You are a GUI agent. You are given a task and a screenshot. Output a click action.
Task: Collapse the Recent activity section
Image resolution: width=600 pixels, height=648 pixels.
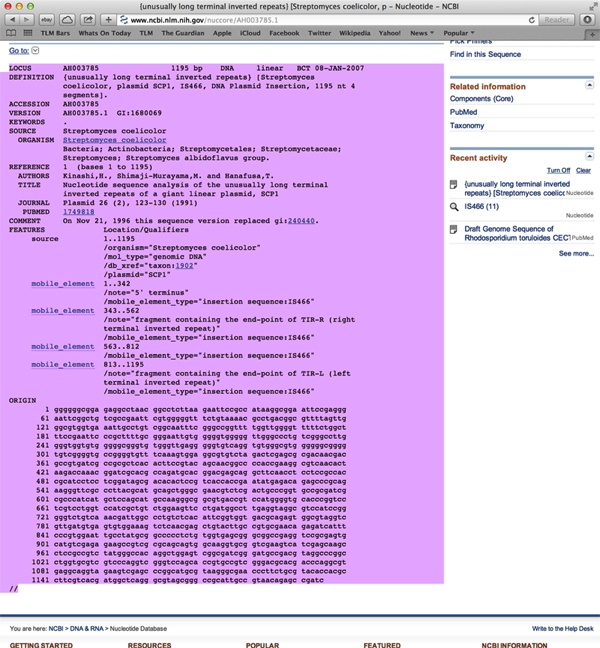[x=589, y=158]
